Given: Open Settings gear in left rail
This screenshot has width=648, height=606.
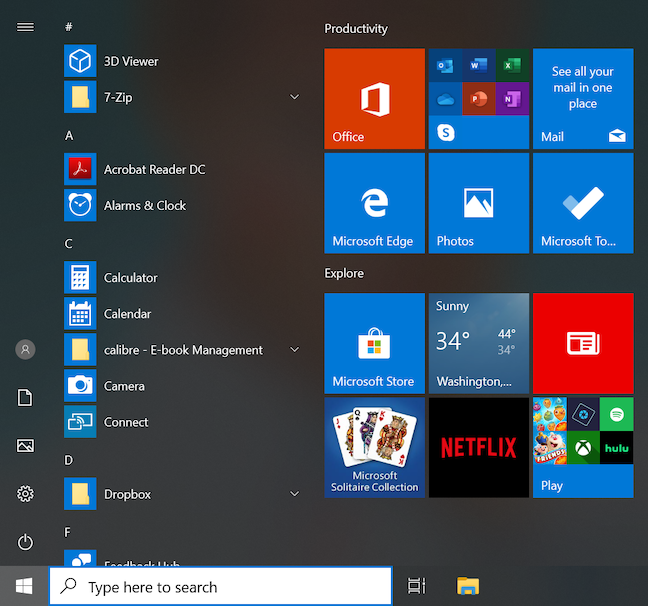Looking at the screenshot, I should point(26,494).
